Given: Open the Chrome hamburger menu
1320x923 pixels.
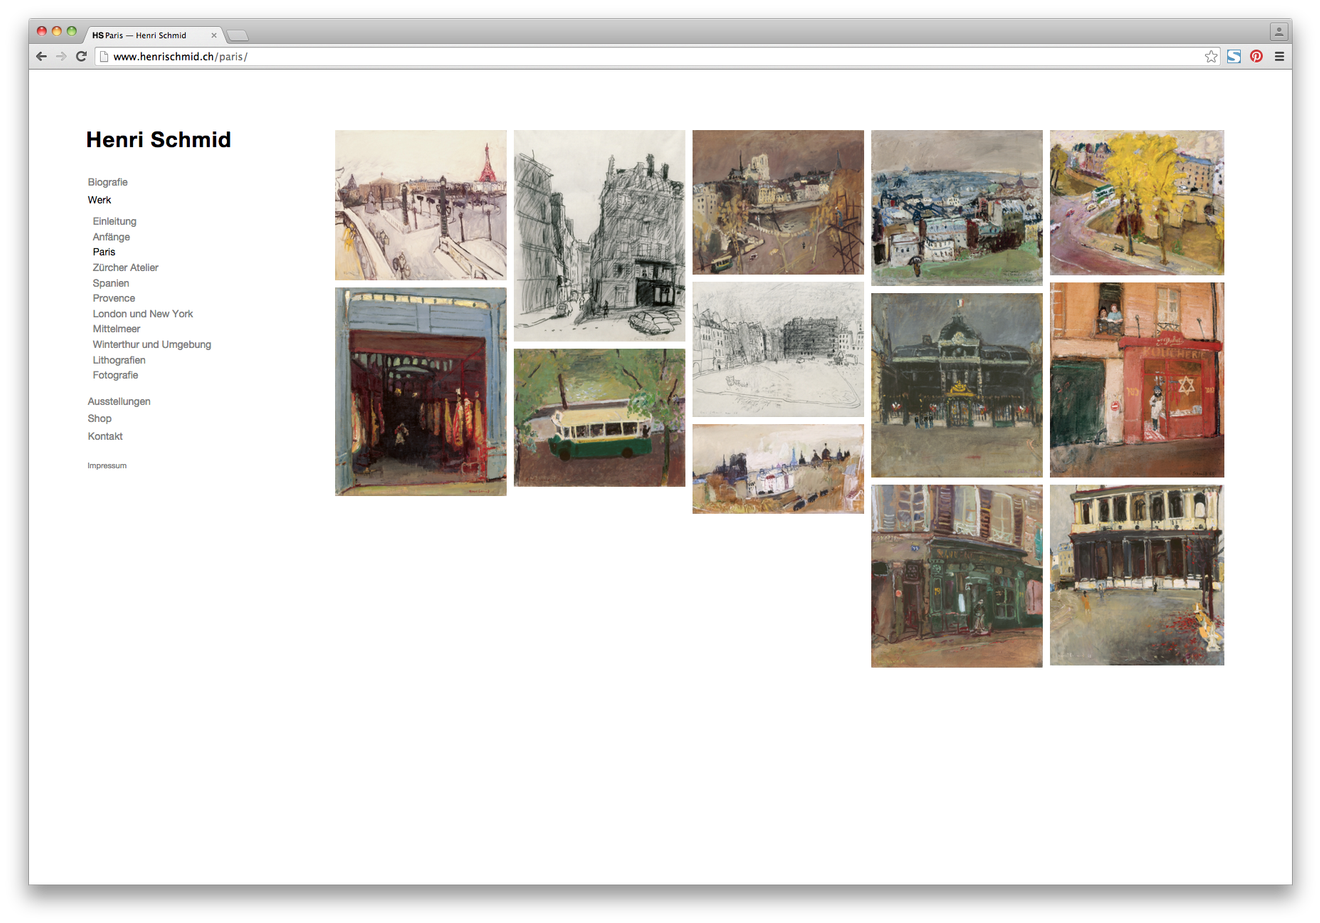Looking at the screenshot, I should point(1279,57).
